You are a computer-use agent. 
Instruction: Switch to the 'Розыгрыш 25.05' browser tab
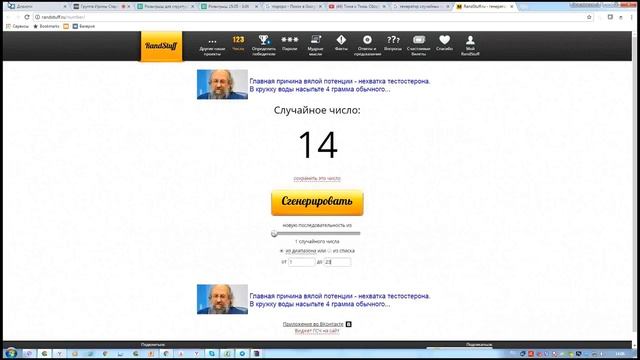click(229, 7)
